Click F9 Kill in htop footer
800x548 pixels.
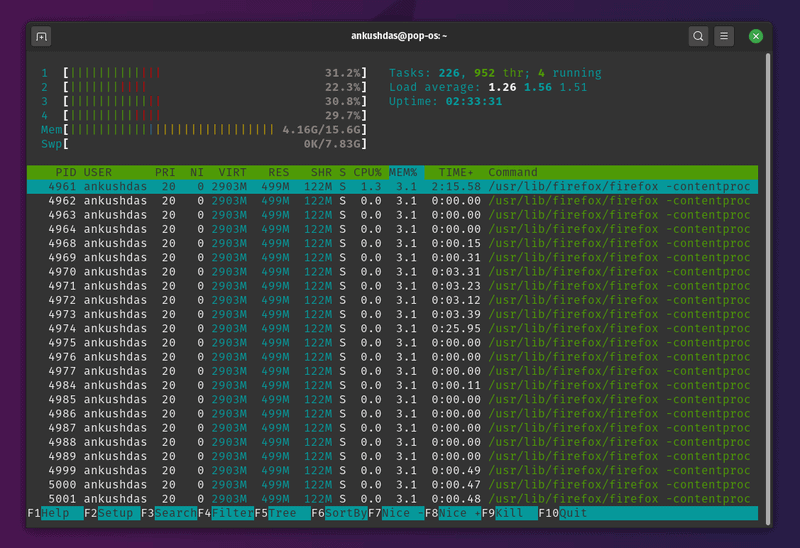coord(509,513)
